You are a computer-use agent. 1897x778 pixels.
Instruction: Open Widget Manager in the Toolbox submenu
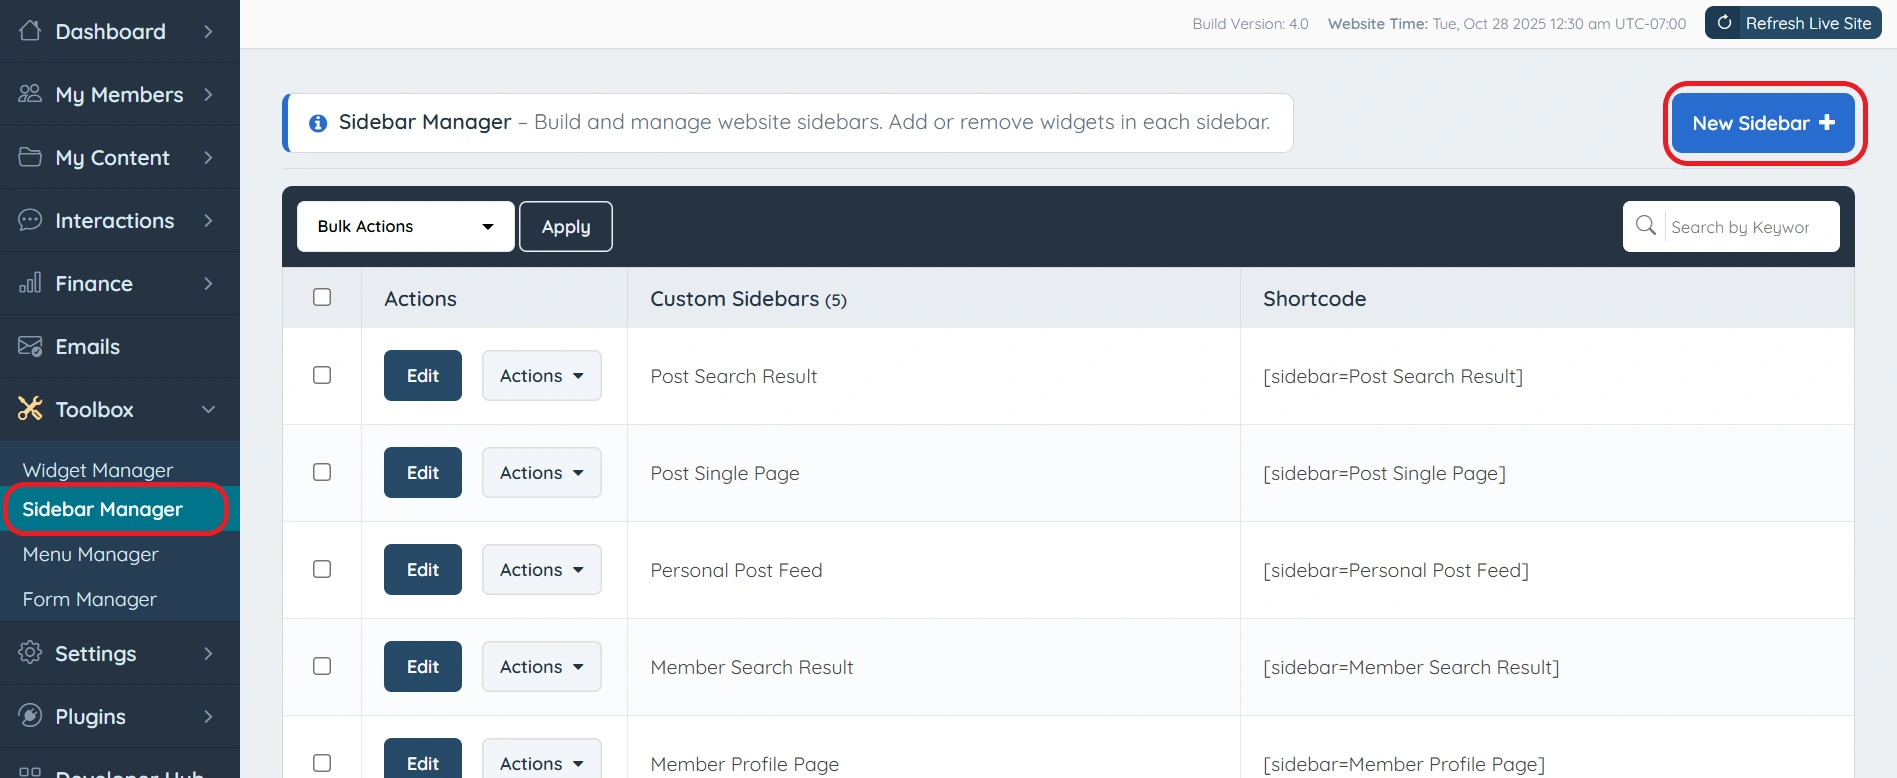(x=98, y=470)
